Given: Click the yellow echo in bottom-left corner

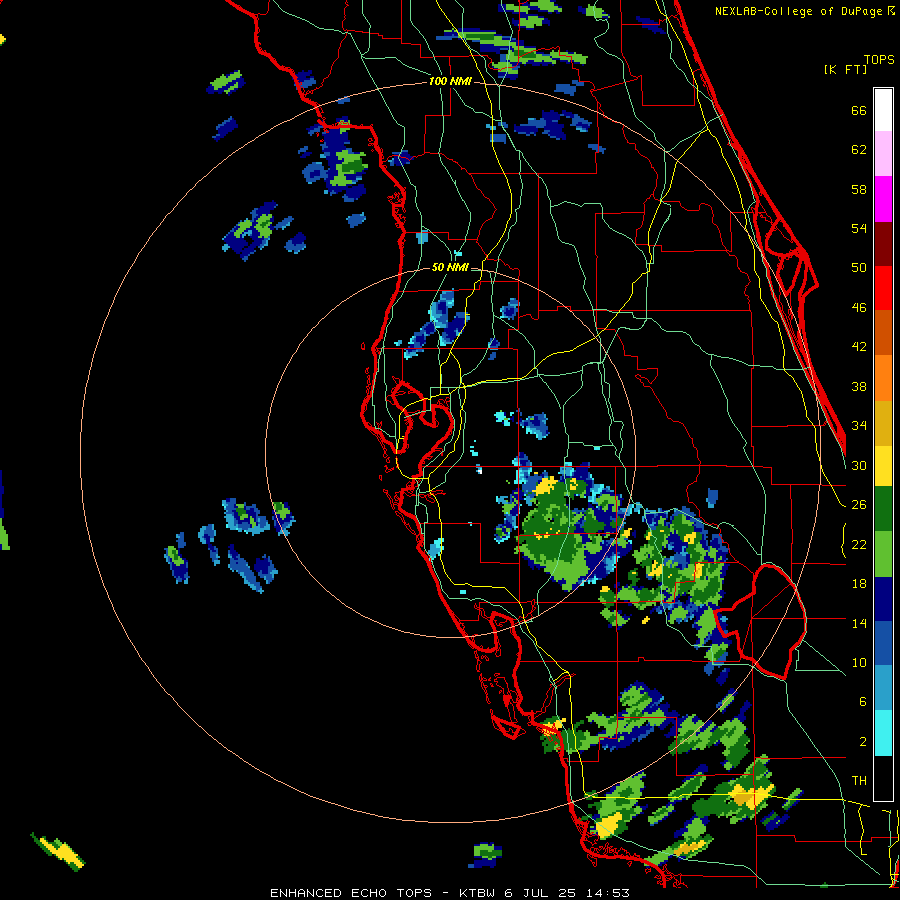Looking at the screenshot, I should pos(59,852).
